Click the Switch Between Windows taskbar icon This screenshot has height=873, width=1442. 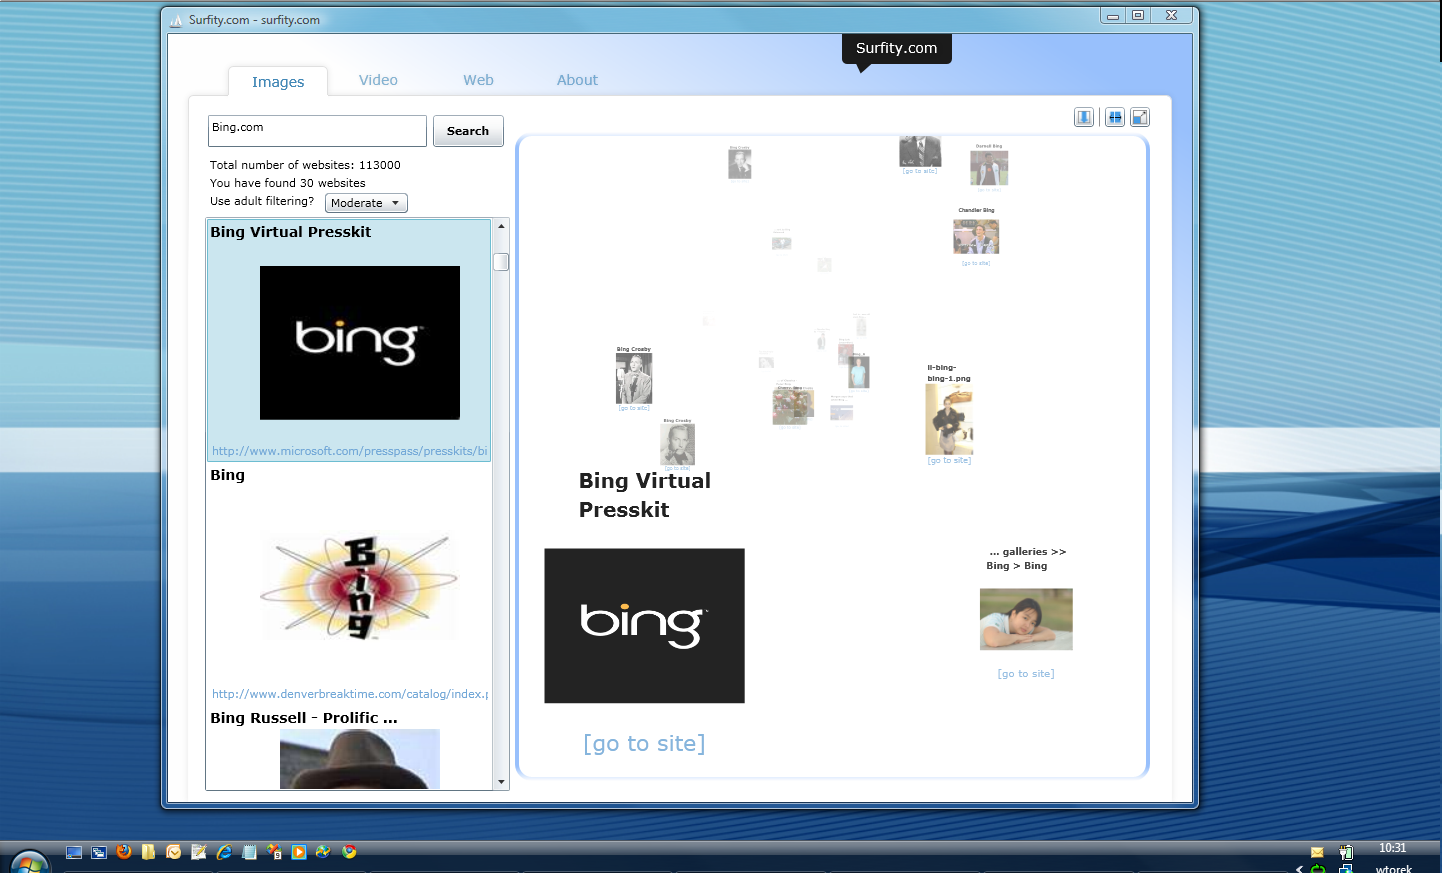99,852
